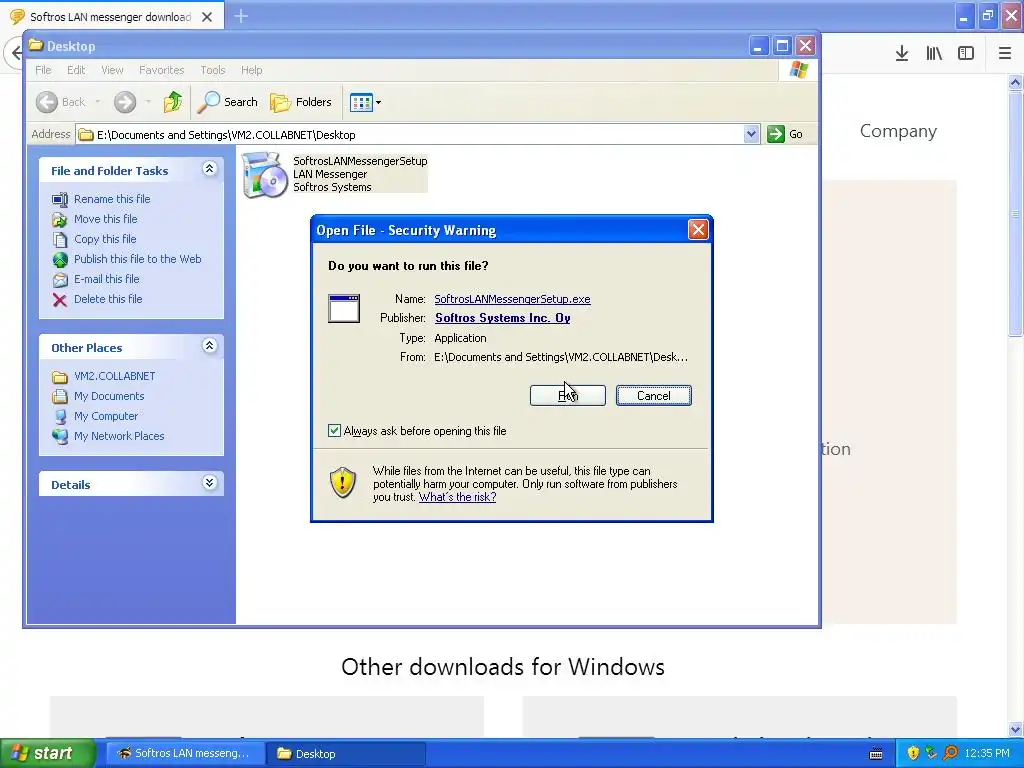Open the Favorites menu
This screenshot has height=768, width=1024.
click(161, 70)
